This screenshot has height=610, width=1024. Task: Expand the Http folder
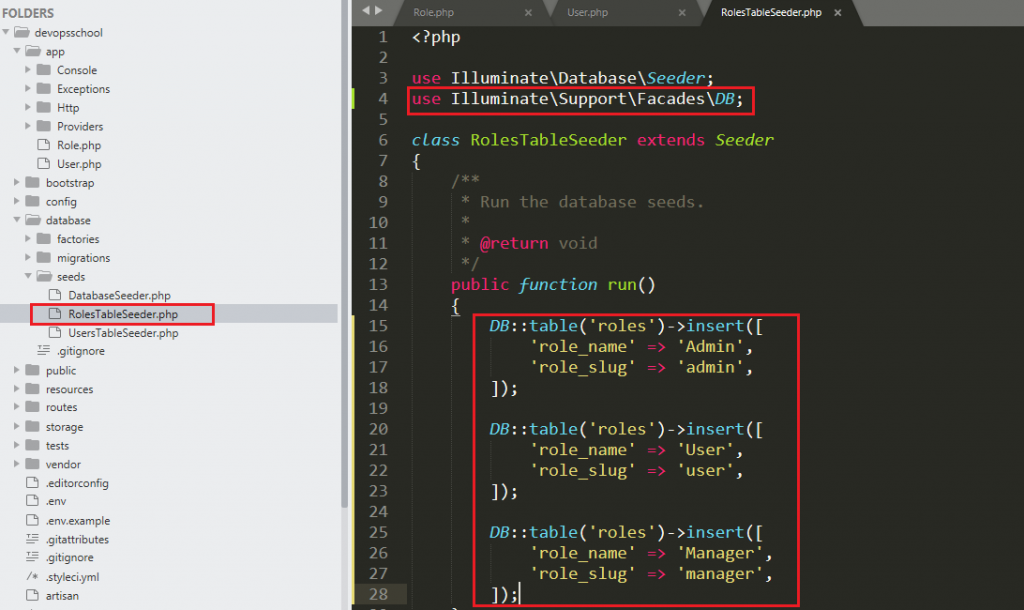tap(28, 108)
